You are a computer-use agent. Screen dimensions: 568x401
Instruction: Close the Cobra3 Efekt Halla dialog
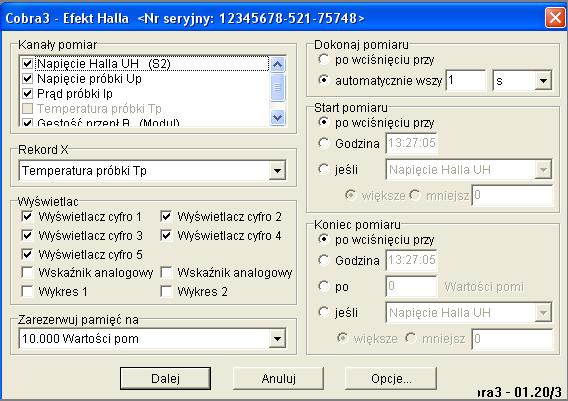(x=555, y=18)
